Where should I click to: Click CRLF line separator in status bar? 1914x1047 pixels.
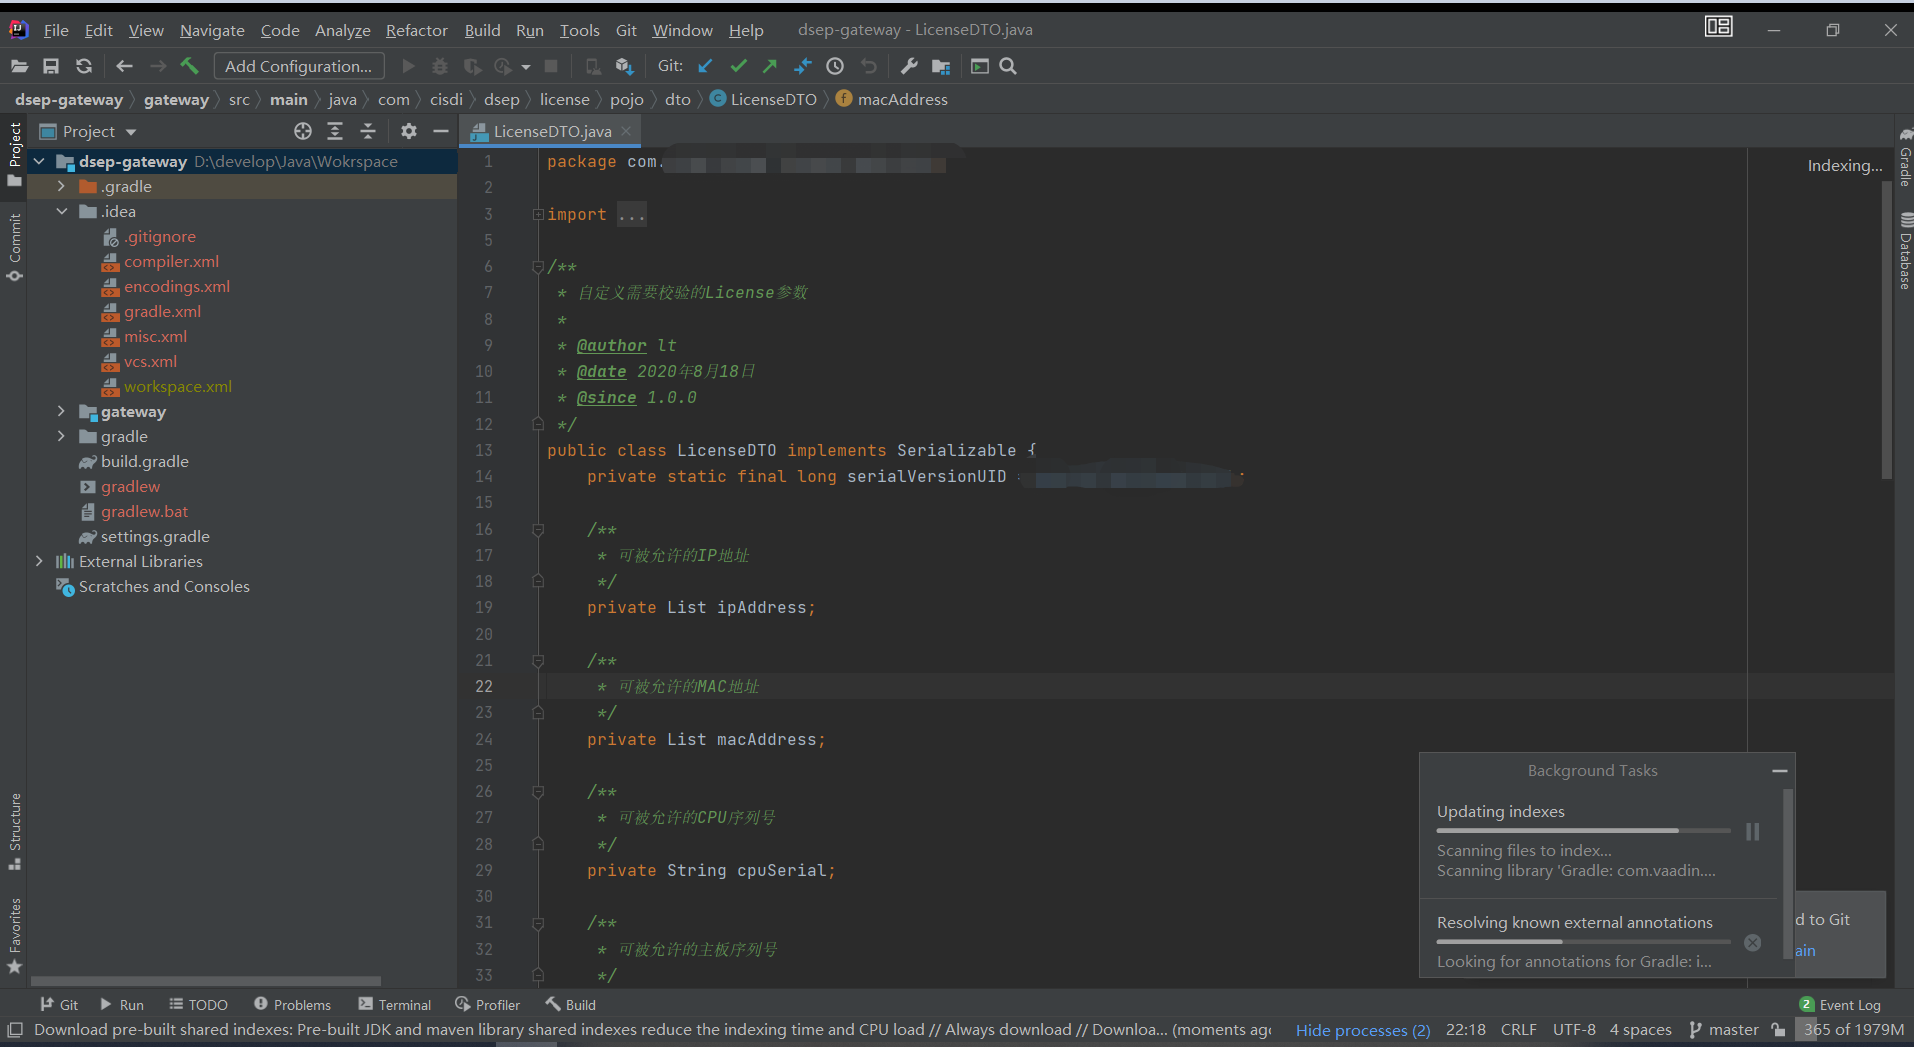(x=1518, y=1030)
